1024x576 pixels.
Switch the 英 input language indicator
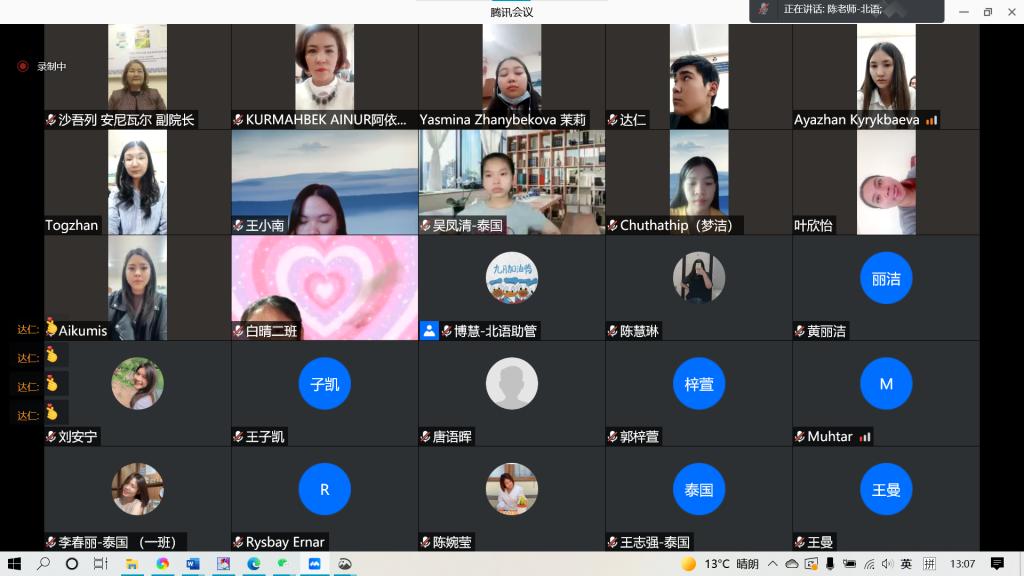pos(905,564)
